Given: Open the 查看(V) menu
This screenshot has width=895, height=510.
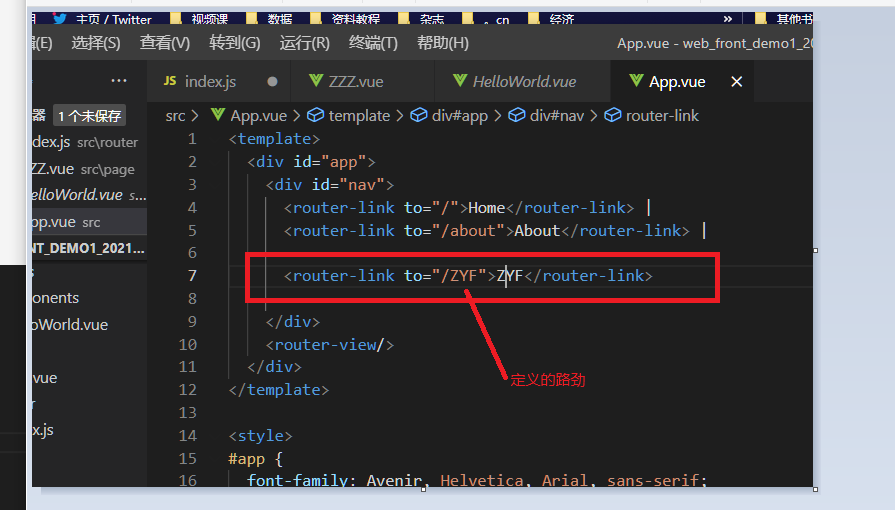Looking at the screenshot, I should point(165,43).
